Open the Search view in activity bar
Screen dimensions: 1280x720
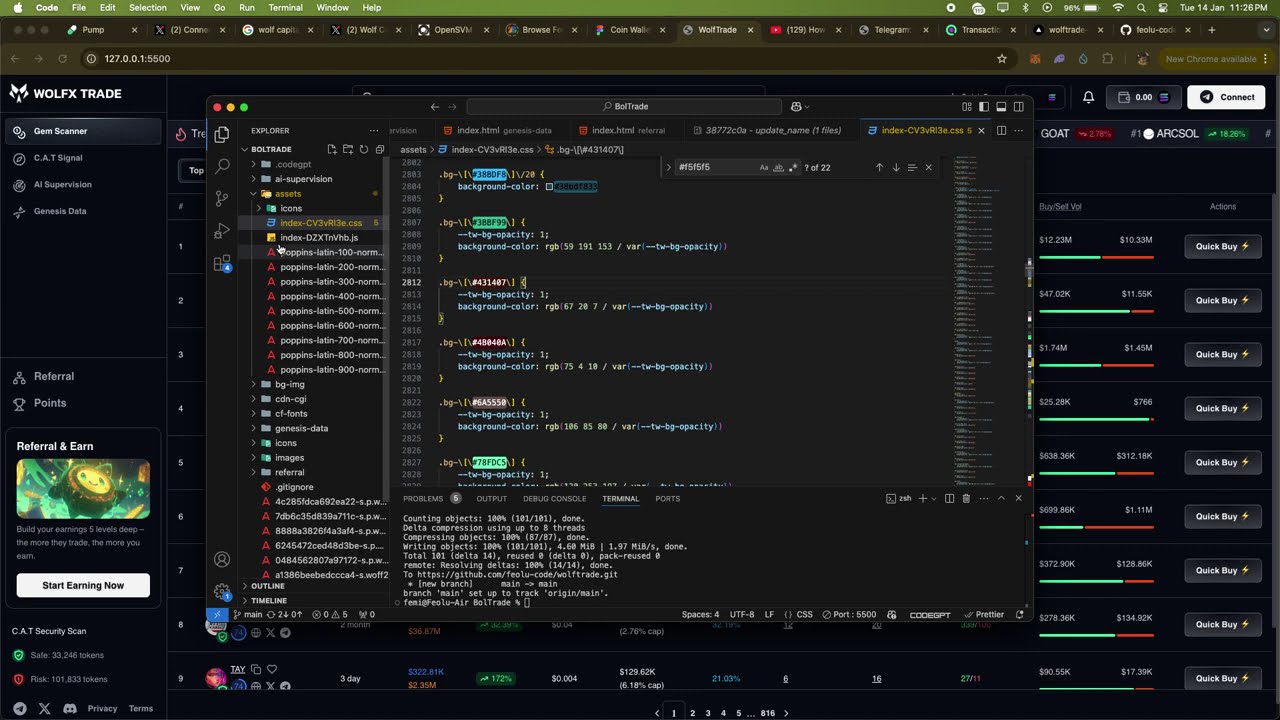tap(222, 166)
